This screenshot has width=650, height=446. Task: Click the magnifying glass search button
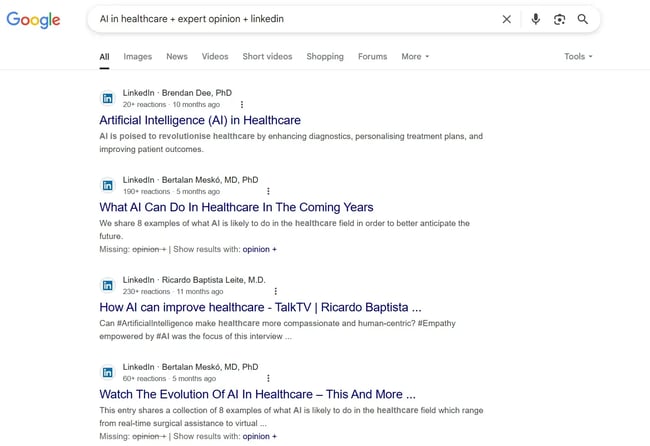point(583,19)
